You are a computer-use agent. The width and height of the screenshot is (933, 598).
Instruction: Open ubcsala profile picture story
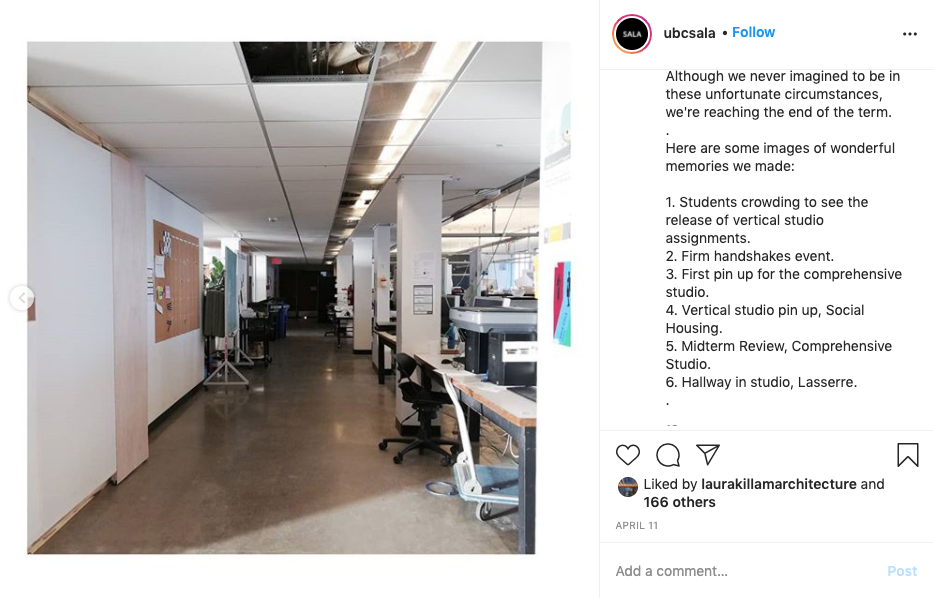[x=632, y=34]
